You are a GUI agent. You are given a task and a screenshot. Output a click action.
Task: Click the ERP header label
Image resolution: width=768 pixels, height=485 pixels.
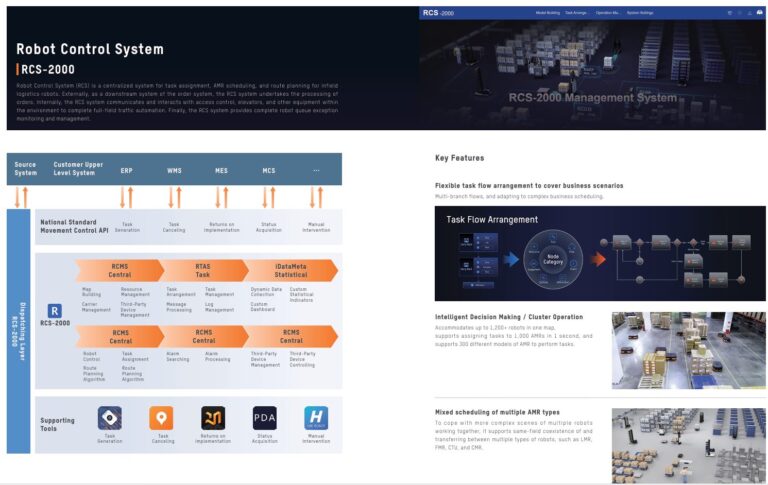click(x=126, y=170)
